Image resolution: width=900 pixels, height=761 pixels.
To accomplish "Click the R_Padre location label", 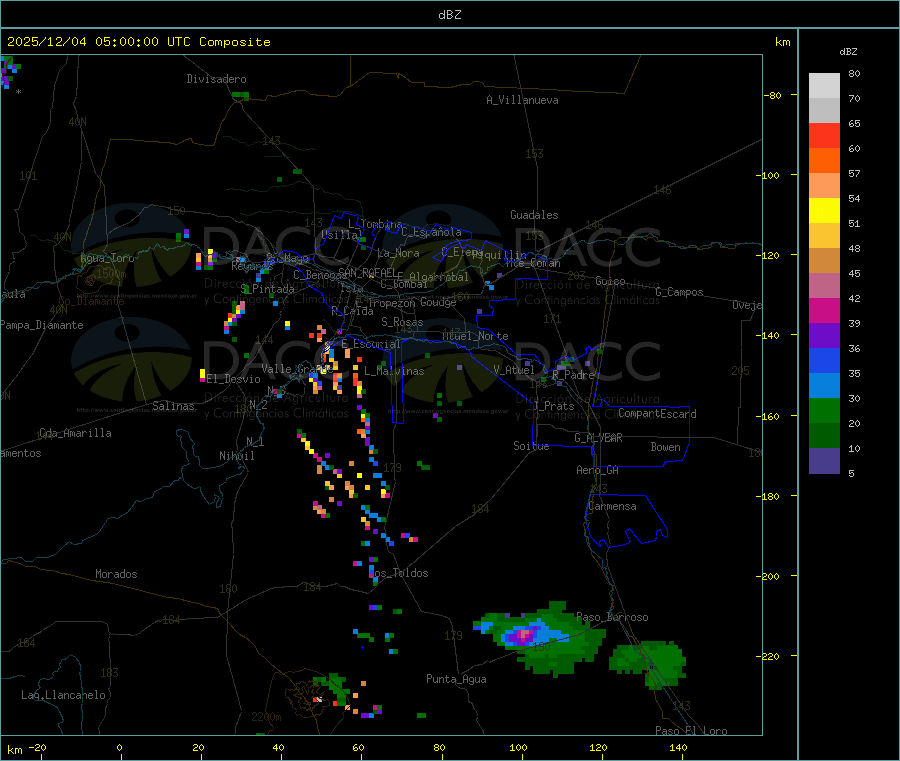I will [x=573, y=375].
